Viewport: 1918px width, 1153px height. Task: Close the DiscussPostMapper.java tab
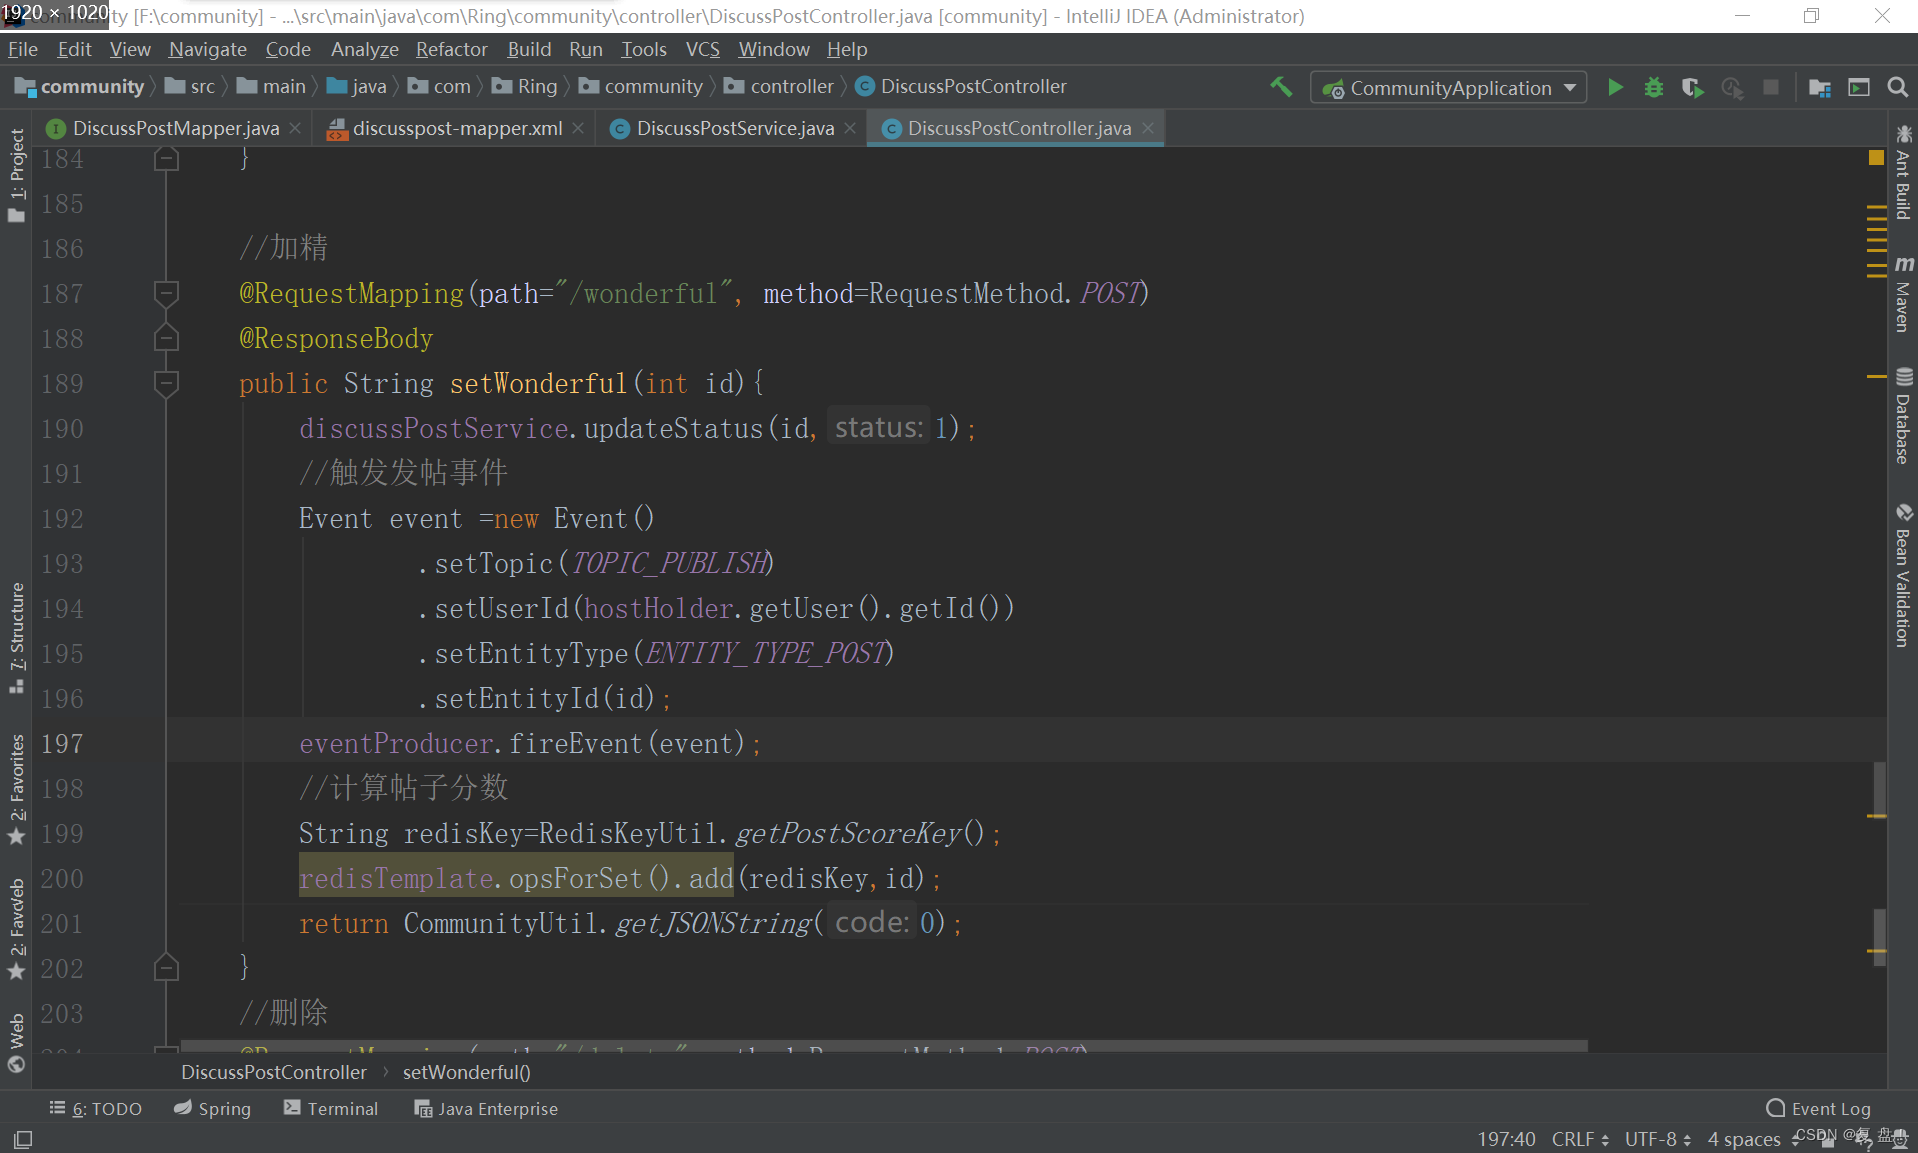pyautogui.click(x=295, y=128)
